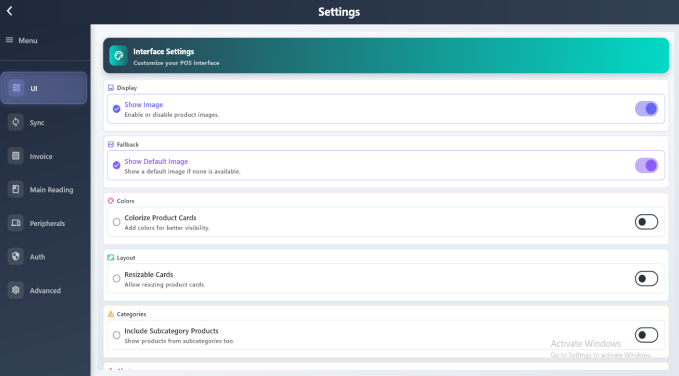This screenshot has width=679, height=376.
Task: Click the Invoice document icon
Action: tap(16, 156)
